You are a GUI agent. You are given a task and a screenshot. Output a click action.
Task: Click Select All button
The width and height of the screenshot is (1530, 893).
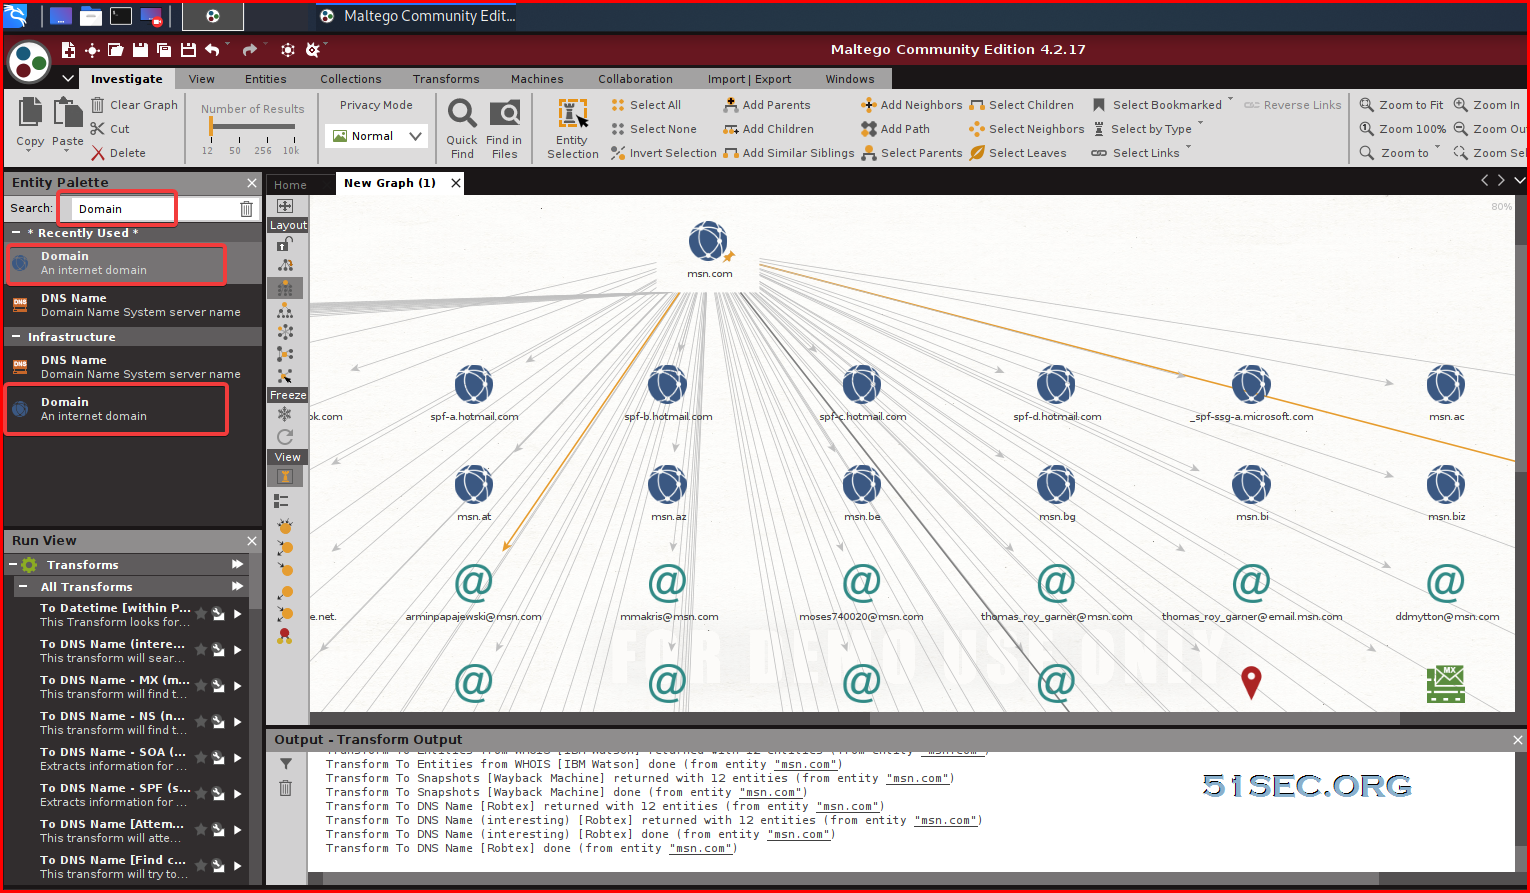[646, 105]
